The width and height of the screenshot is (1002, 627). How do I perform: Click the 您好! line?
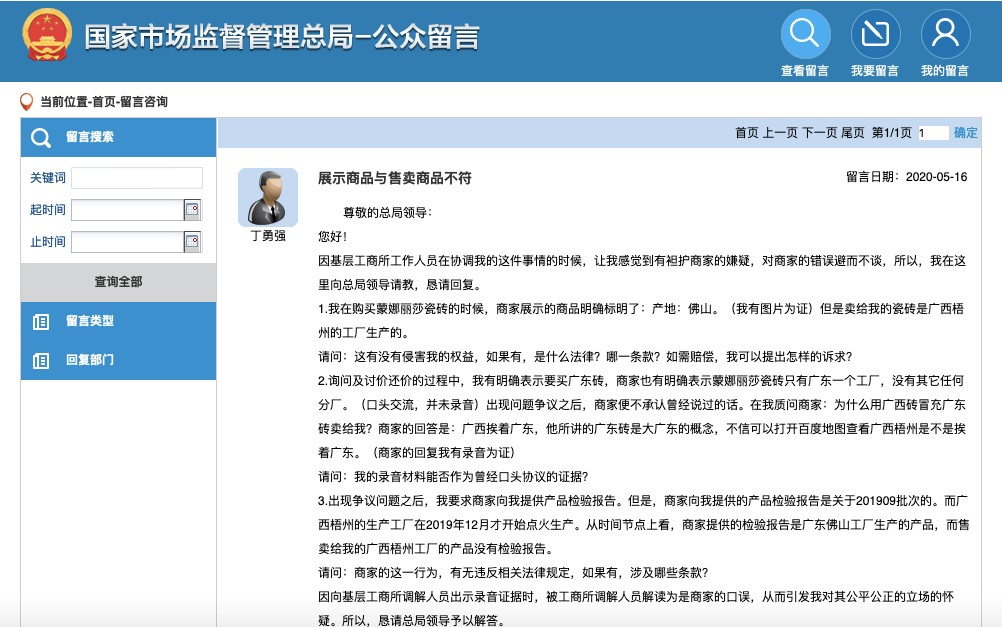(x=332, y=236)
